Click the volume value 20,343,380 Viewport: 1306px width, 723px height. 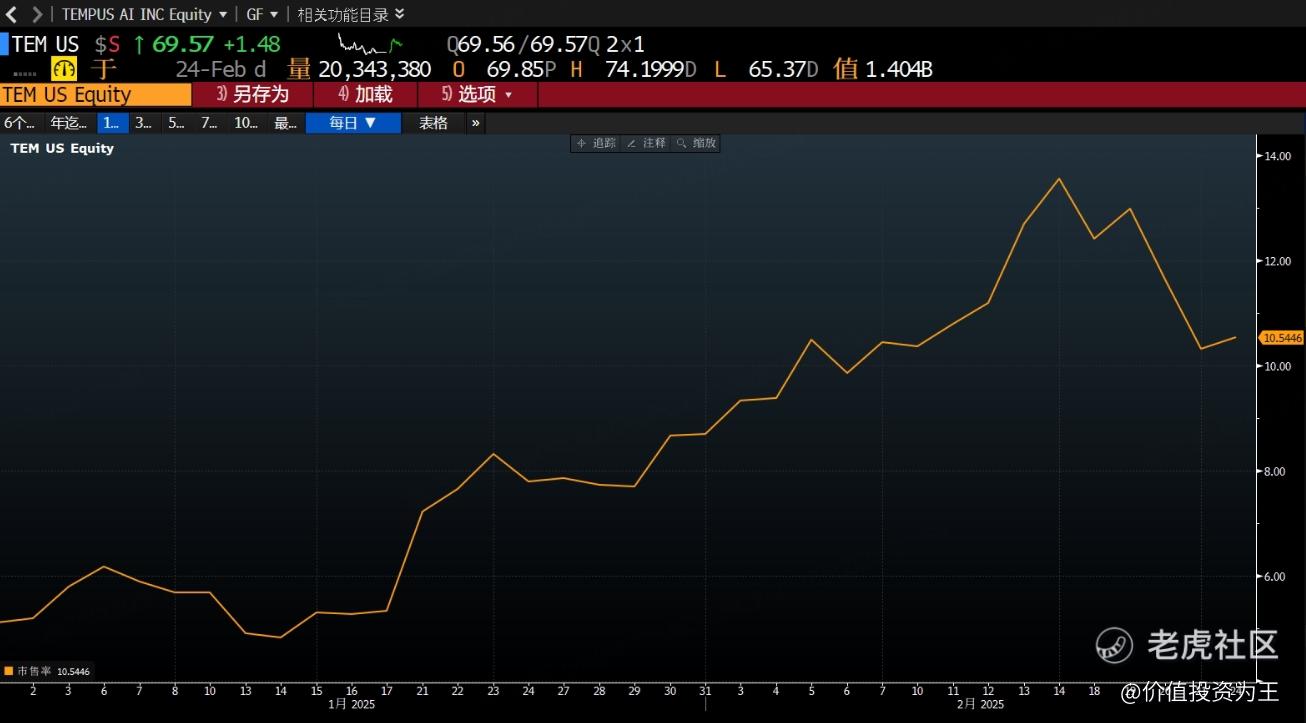click(x=375, y=69)
